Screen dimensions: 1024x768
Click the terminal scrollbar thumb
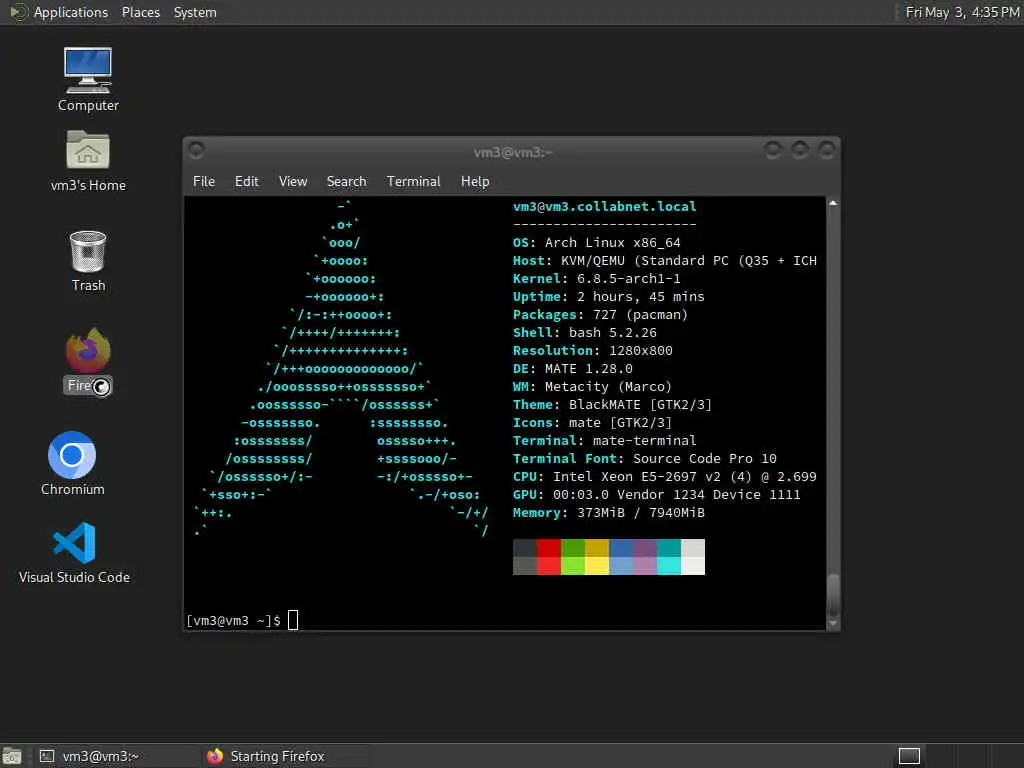click(833, 594)
